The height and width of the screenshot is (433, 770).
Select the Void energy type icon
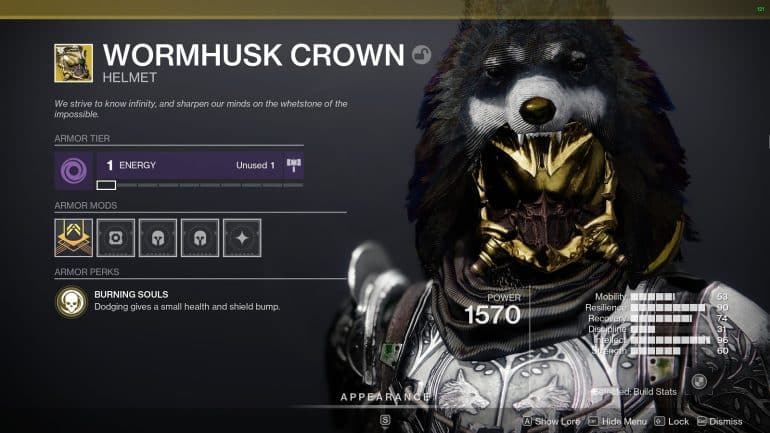74,170
